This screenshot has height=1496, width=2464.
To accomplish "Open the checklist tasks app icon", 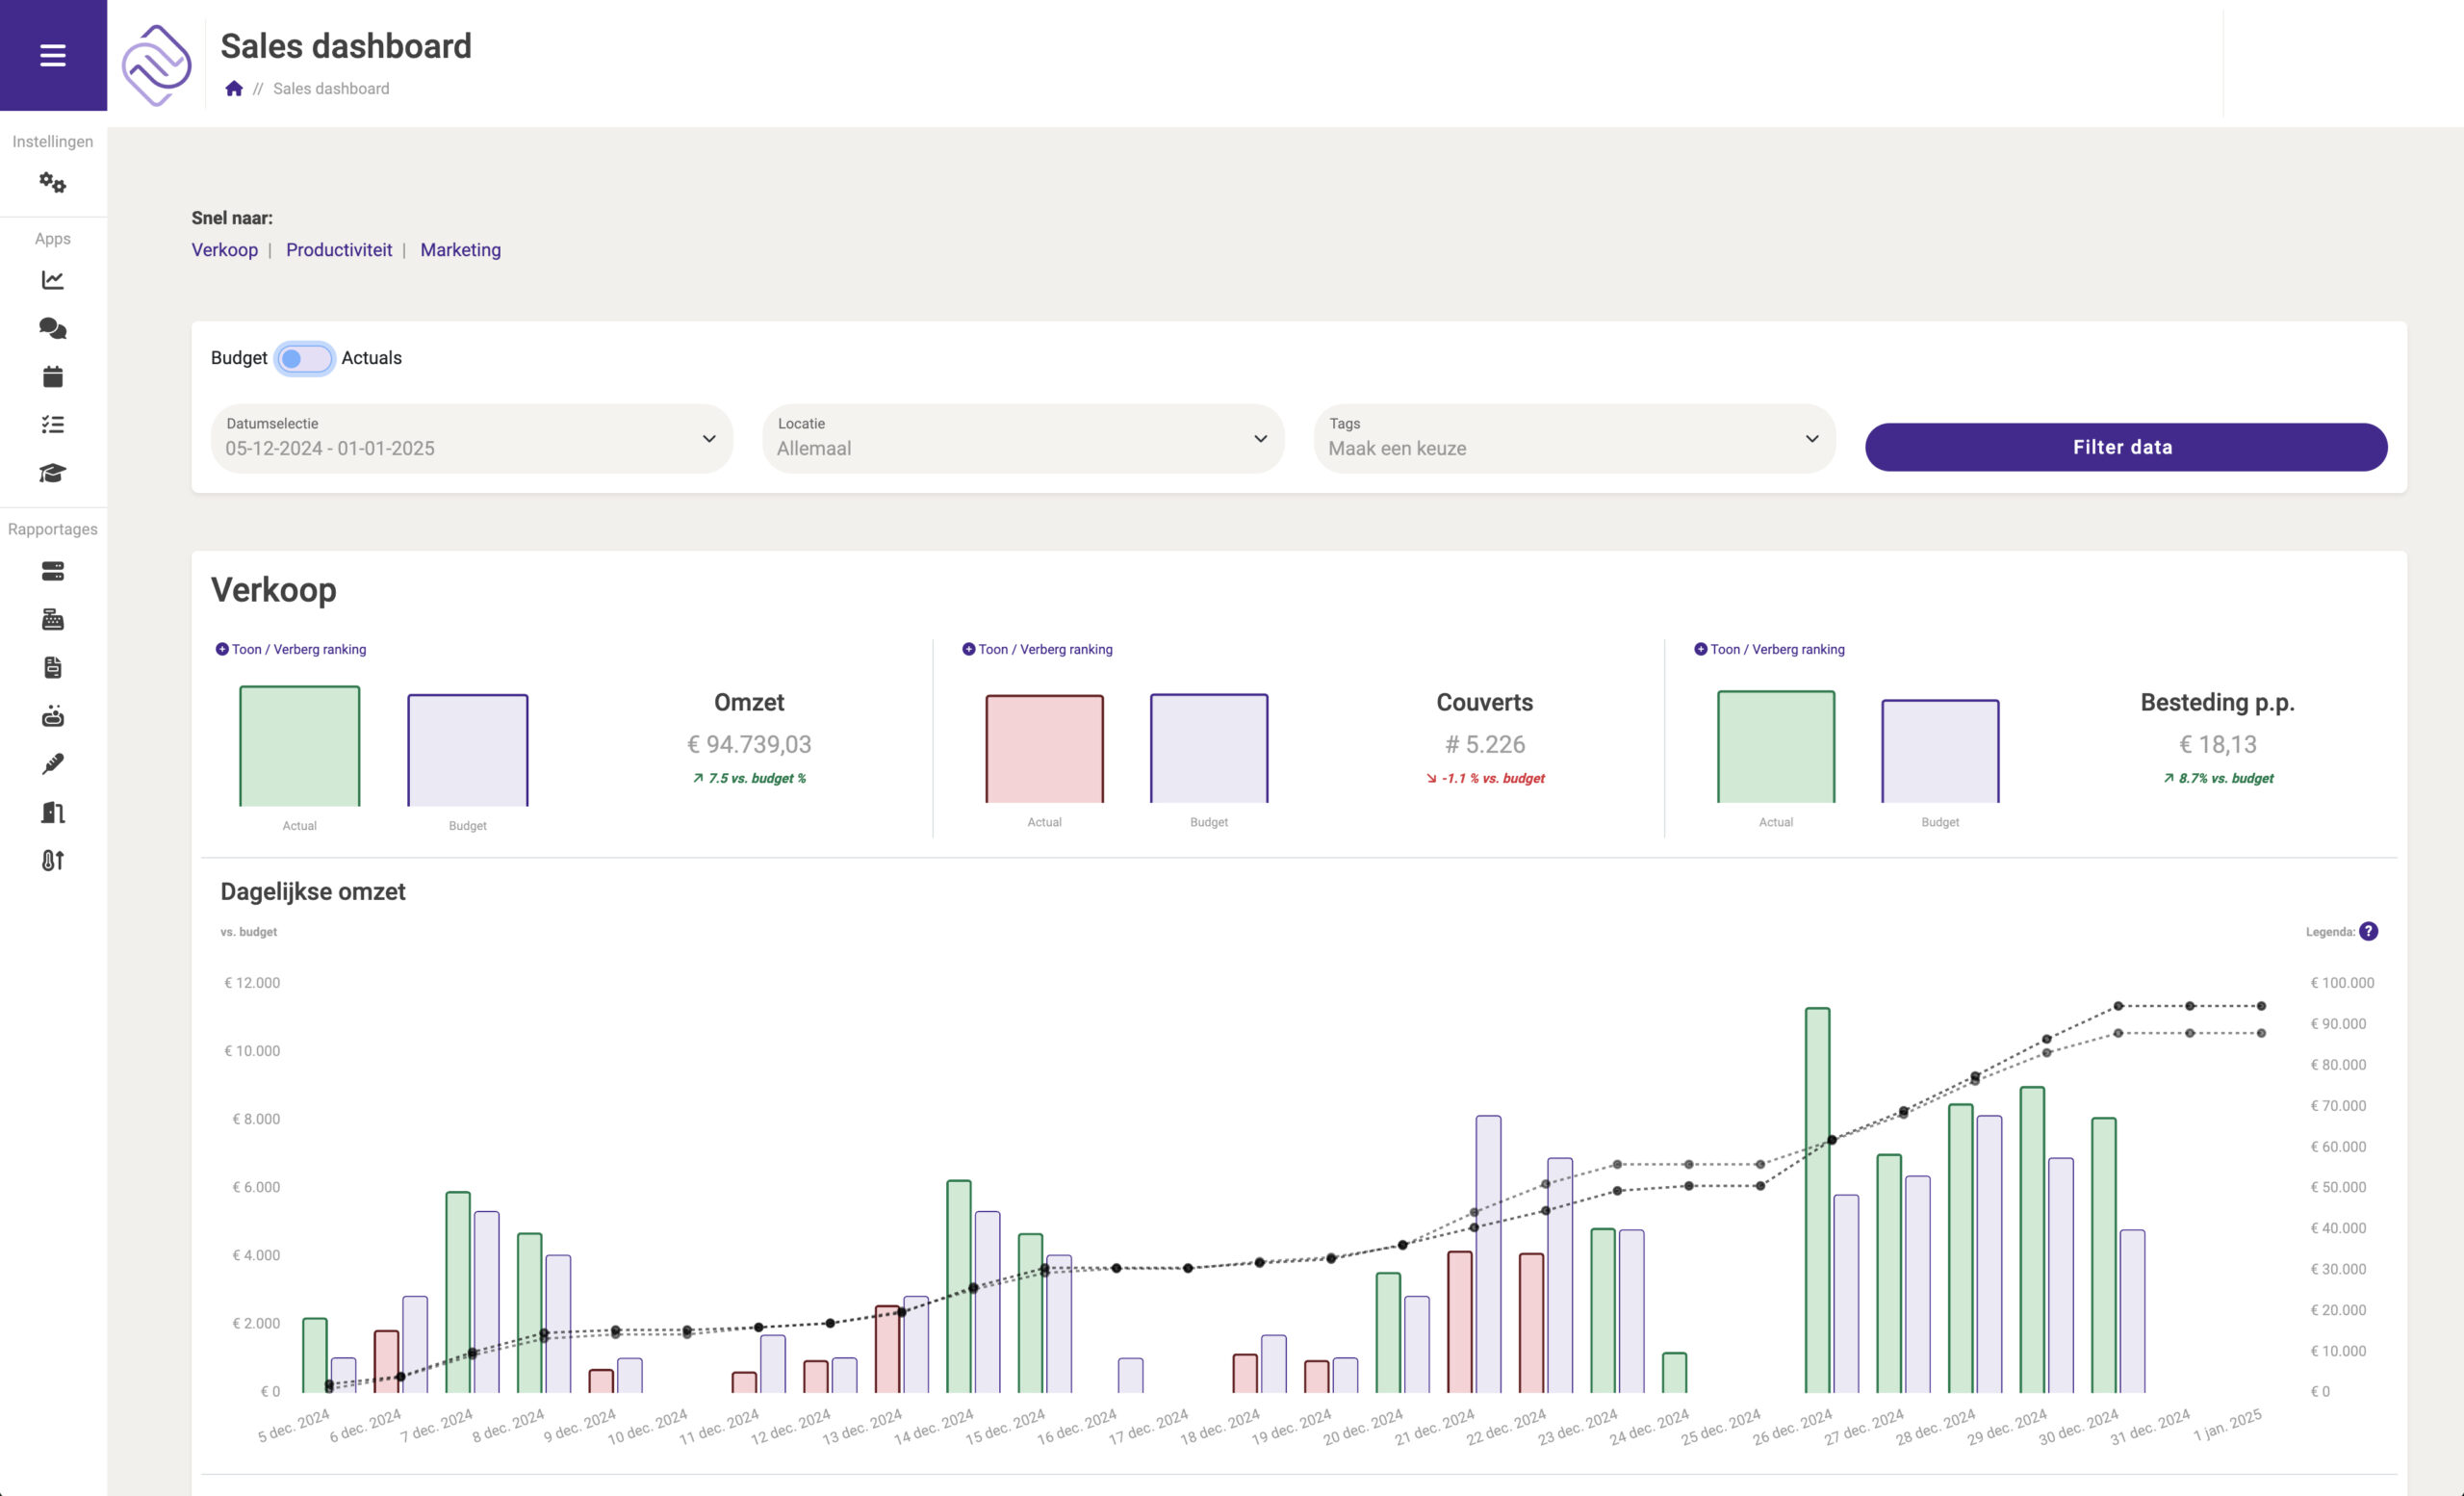I will pyautogui.click(x=53, y=425).
